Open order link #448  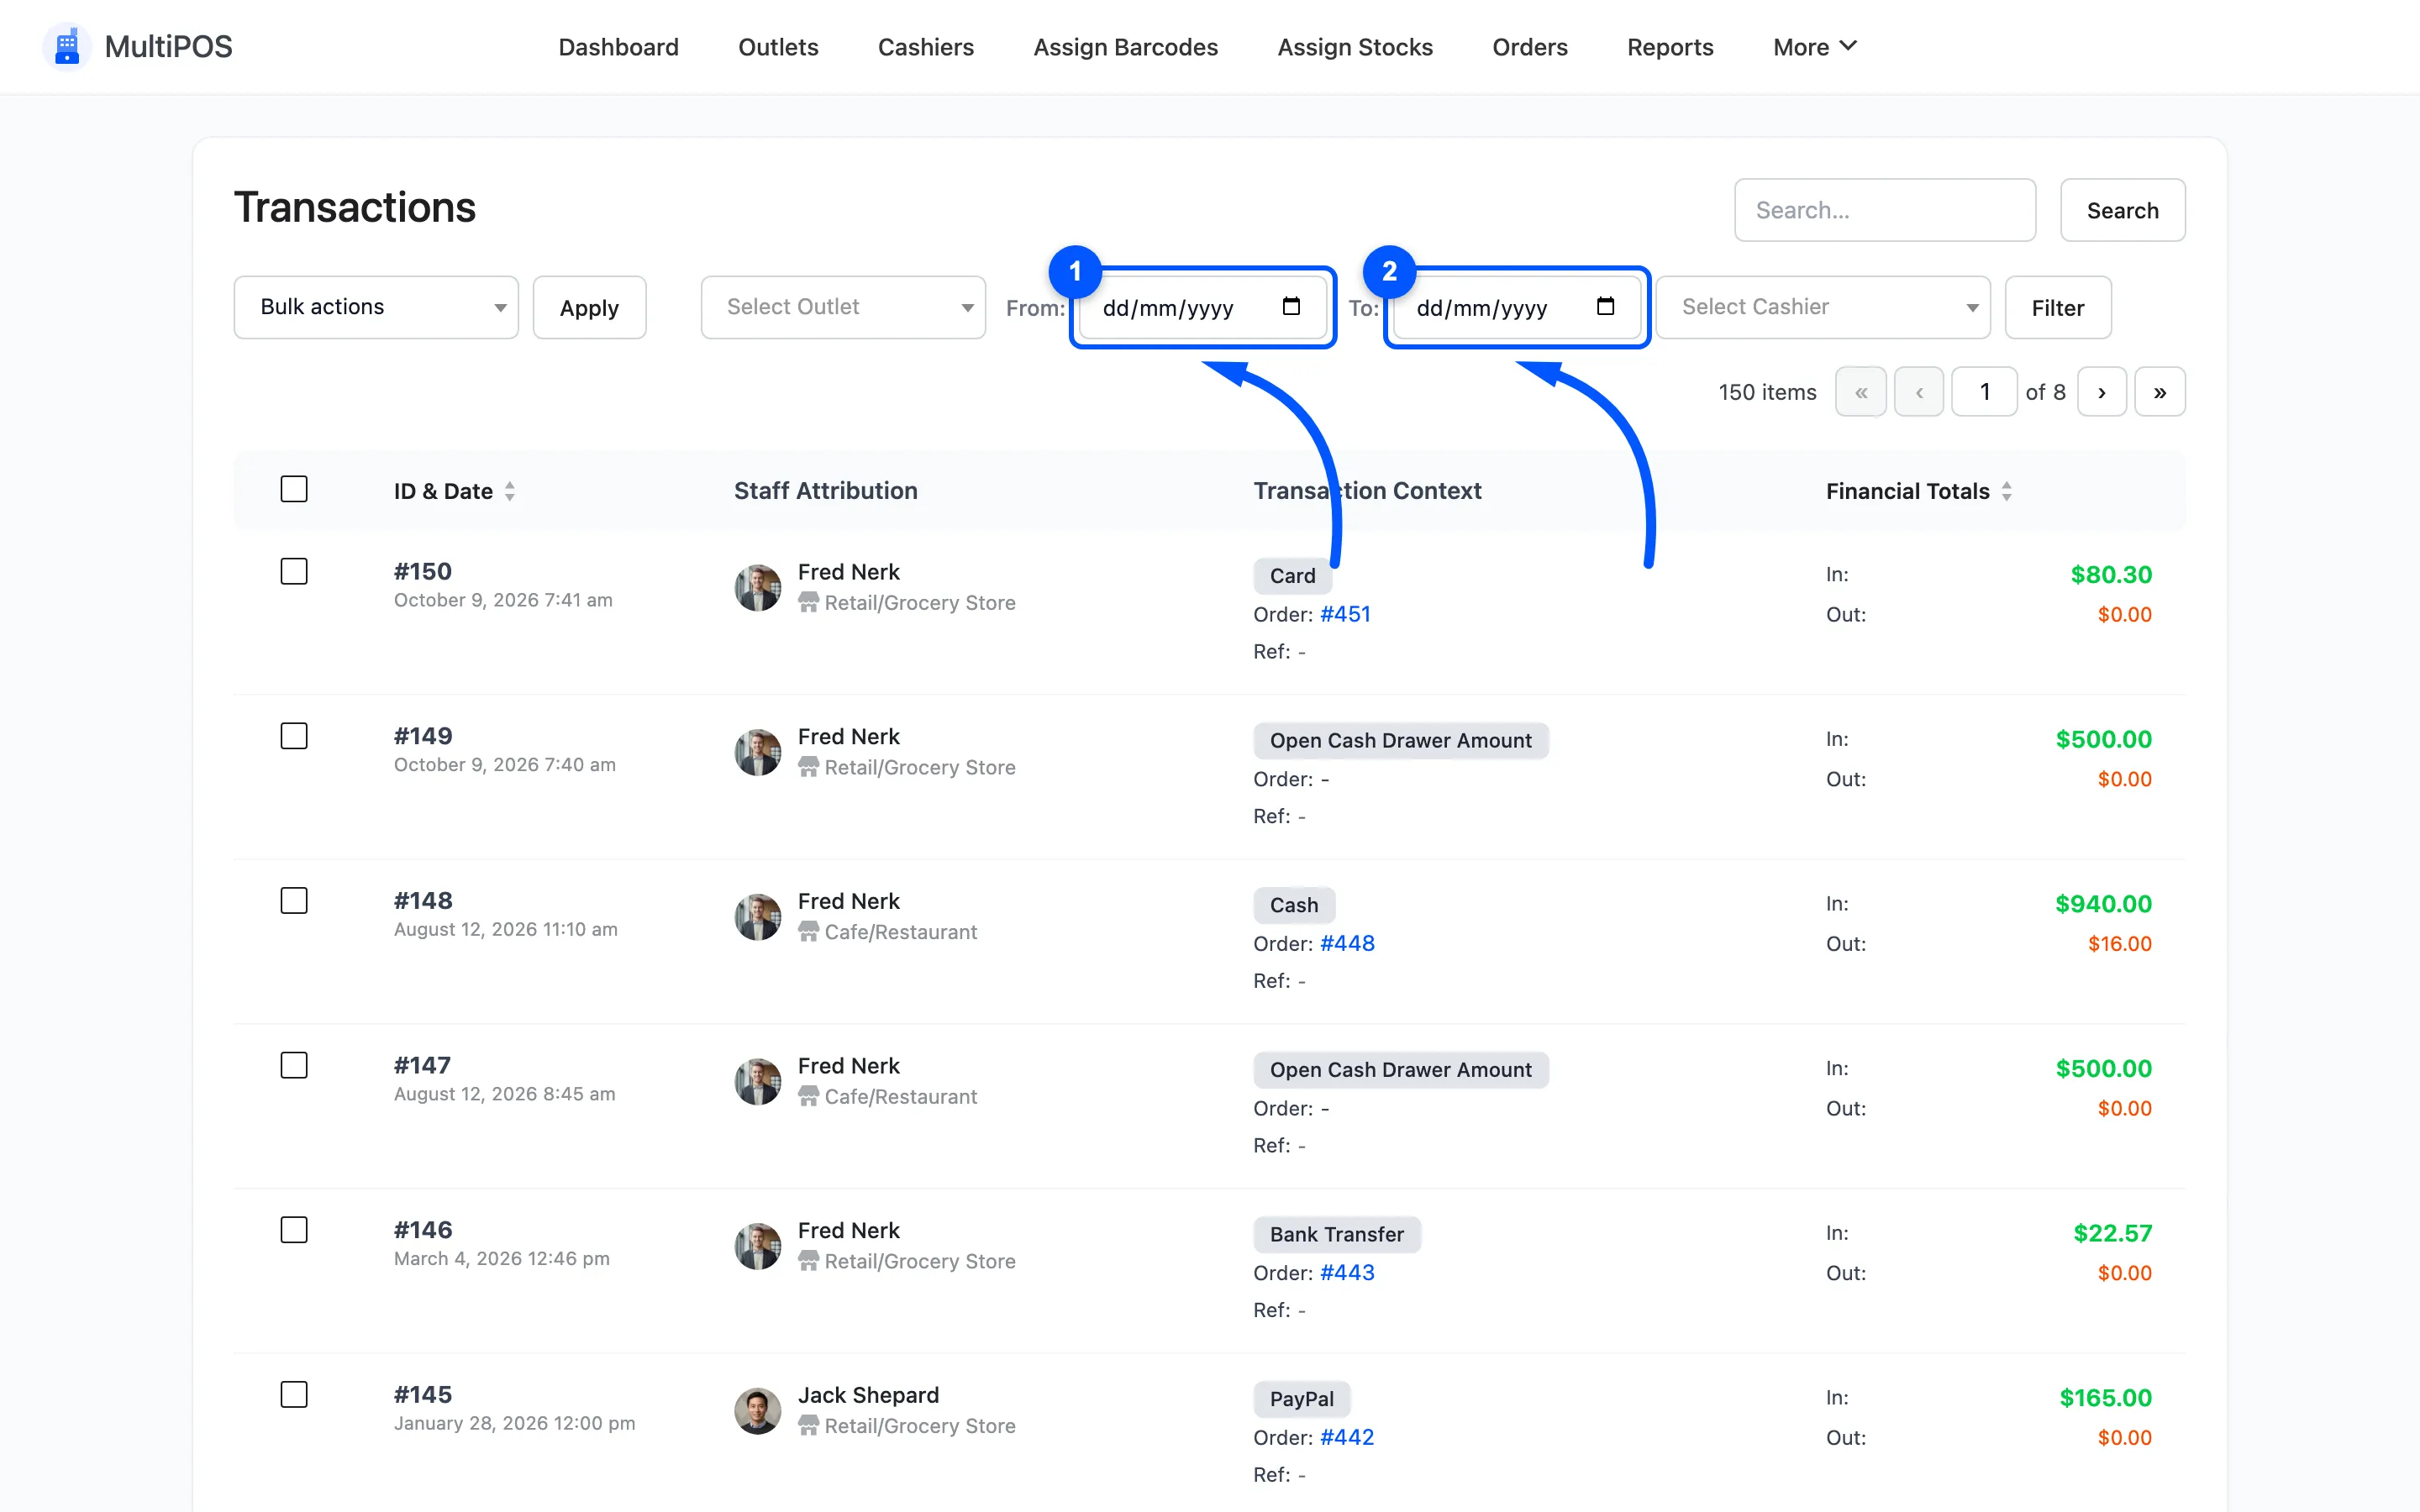(x=1347, y=943)
